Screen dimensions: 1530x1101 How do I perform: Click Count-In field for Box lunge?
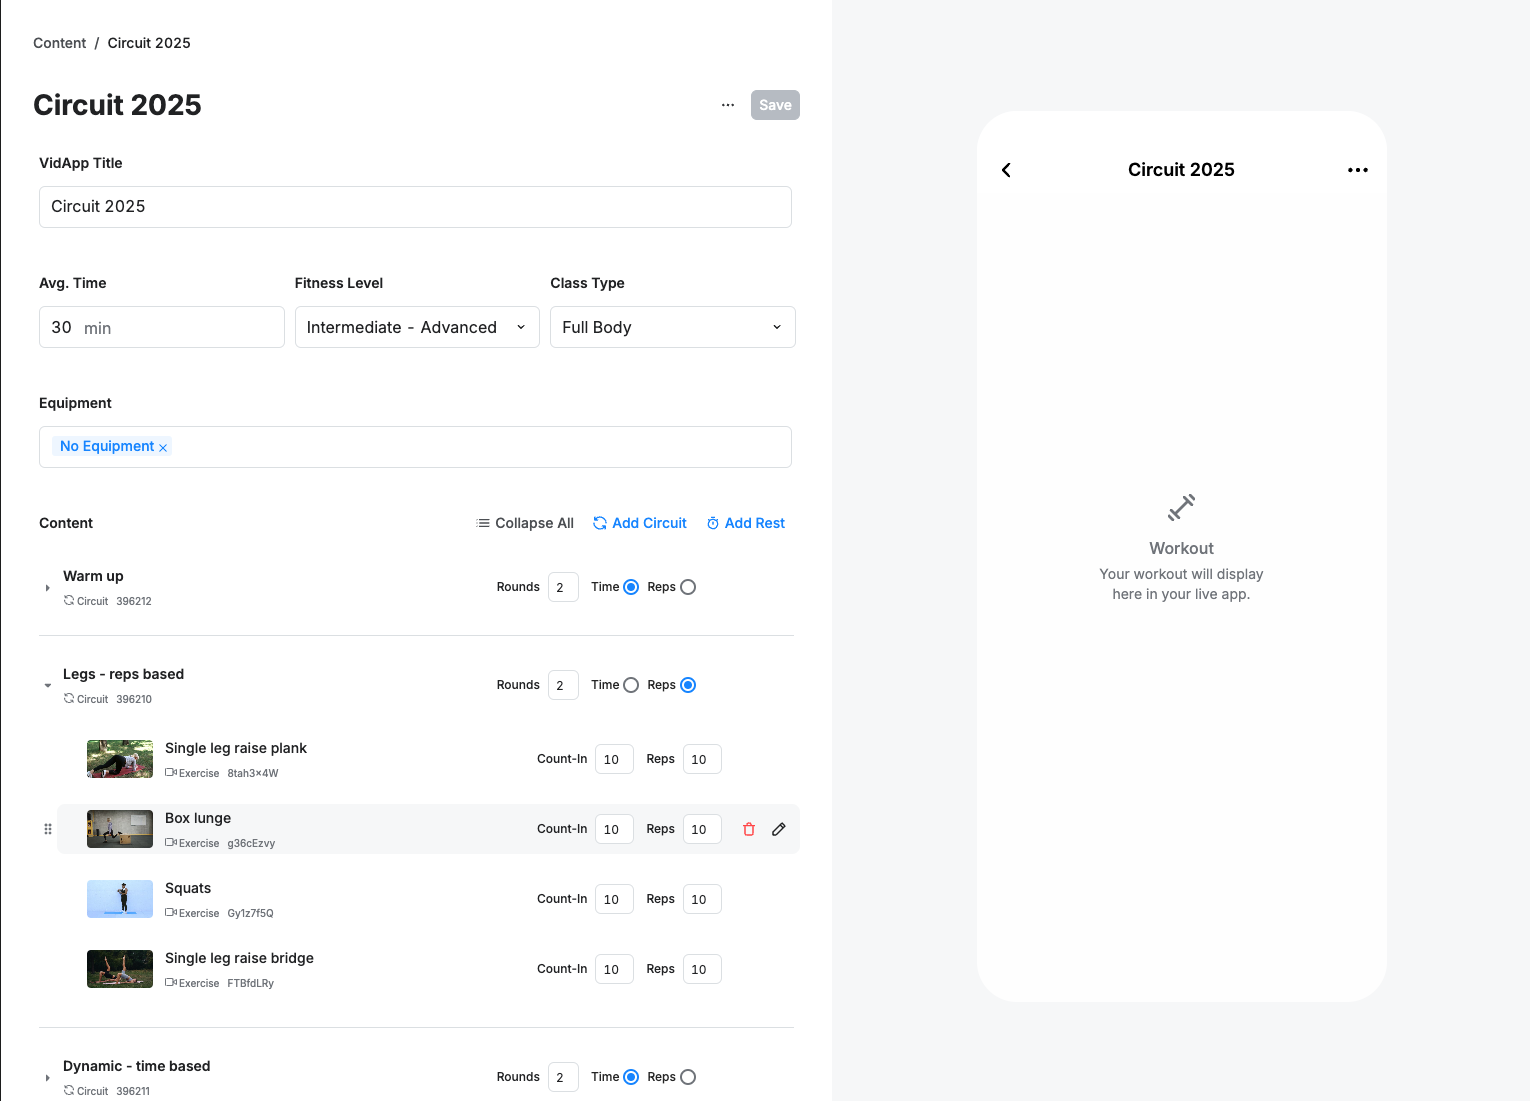(x=614, y=829)
